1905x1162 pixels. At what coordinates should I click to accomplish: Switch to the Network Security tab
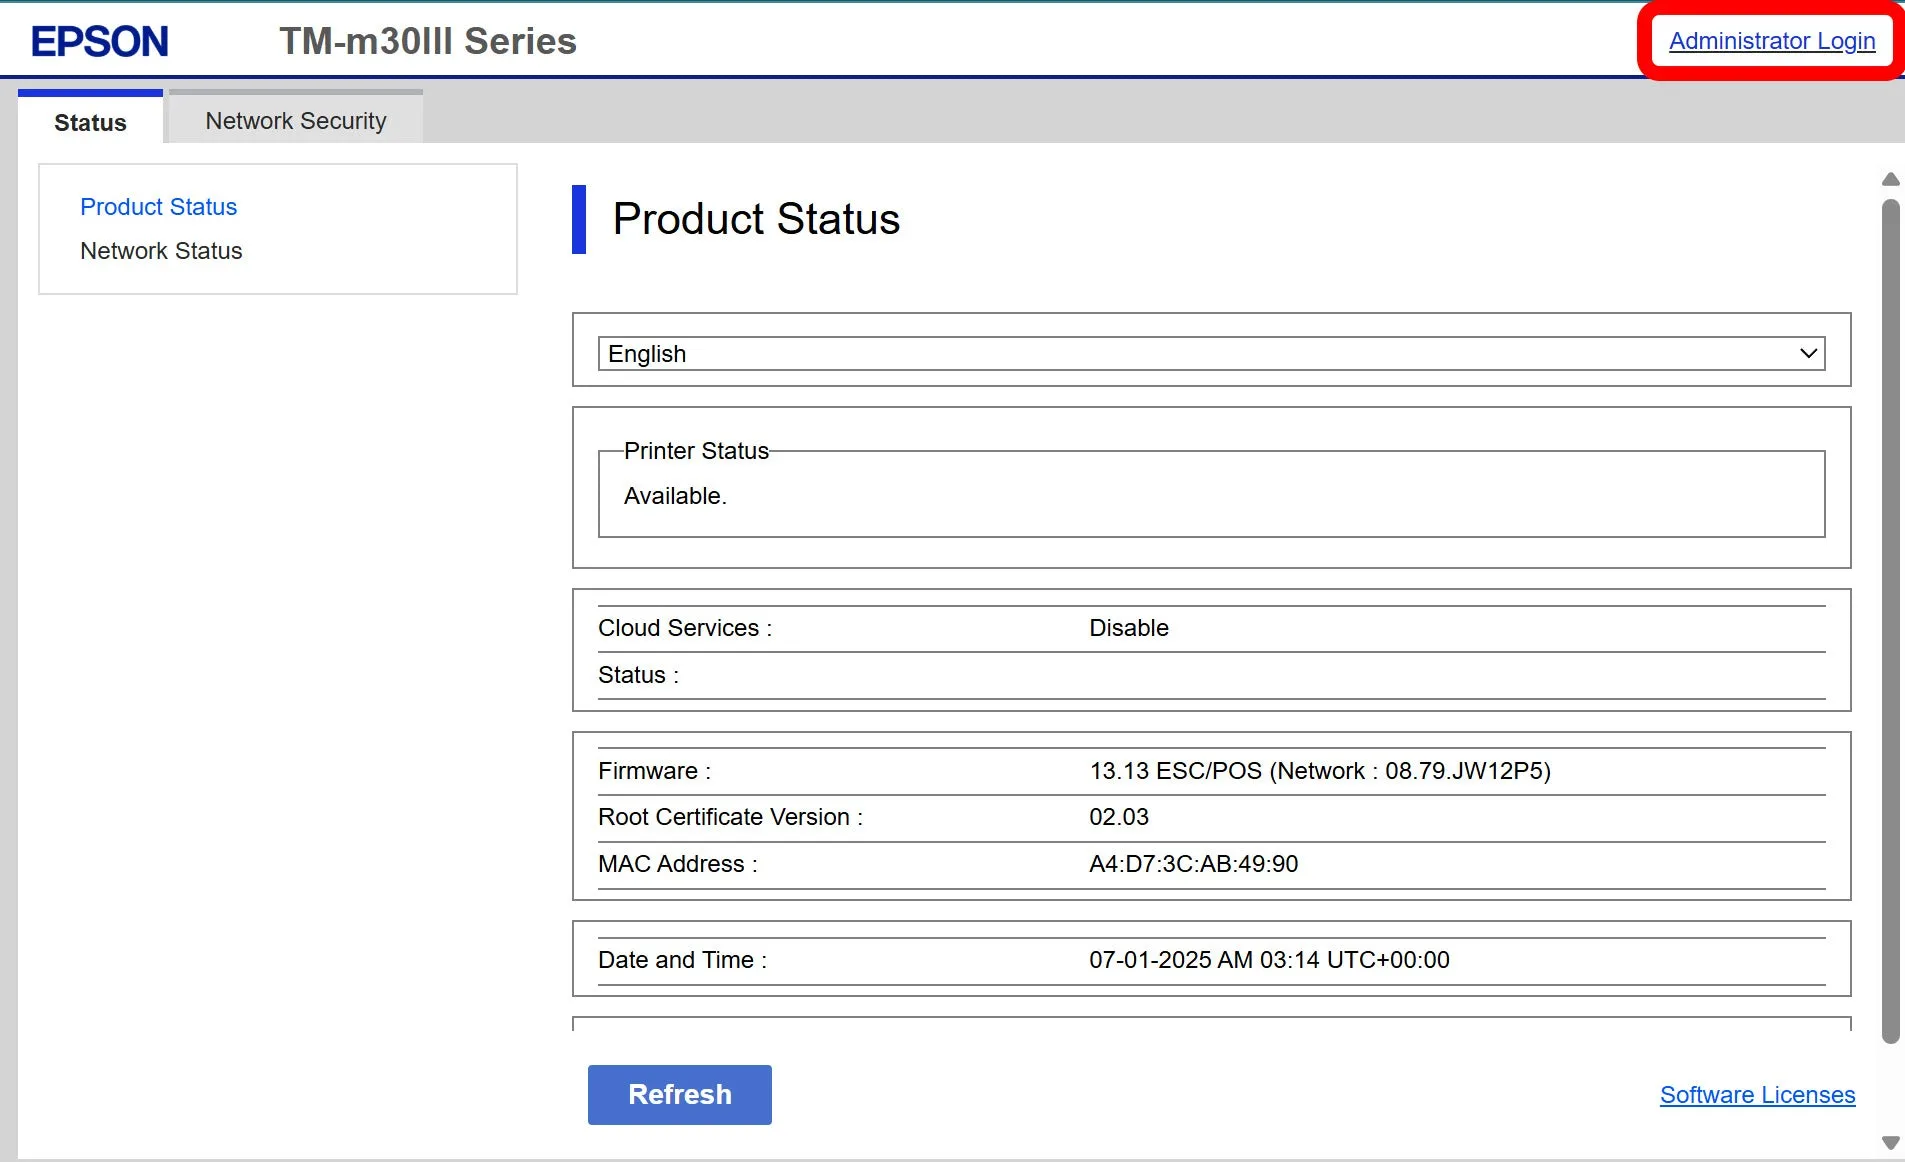296,120
